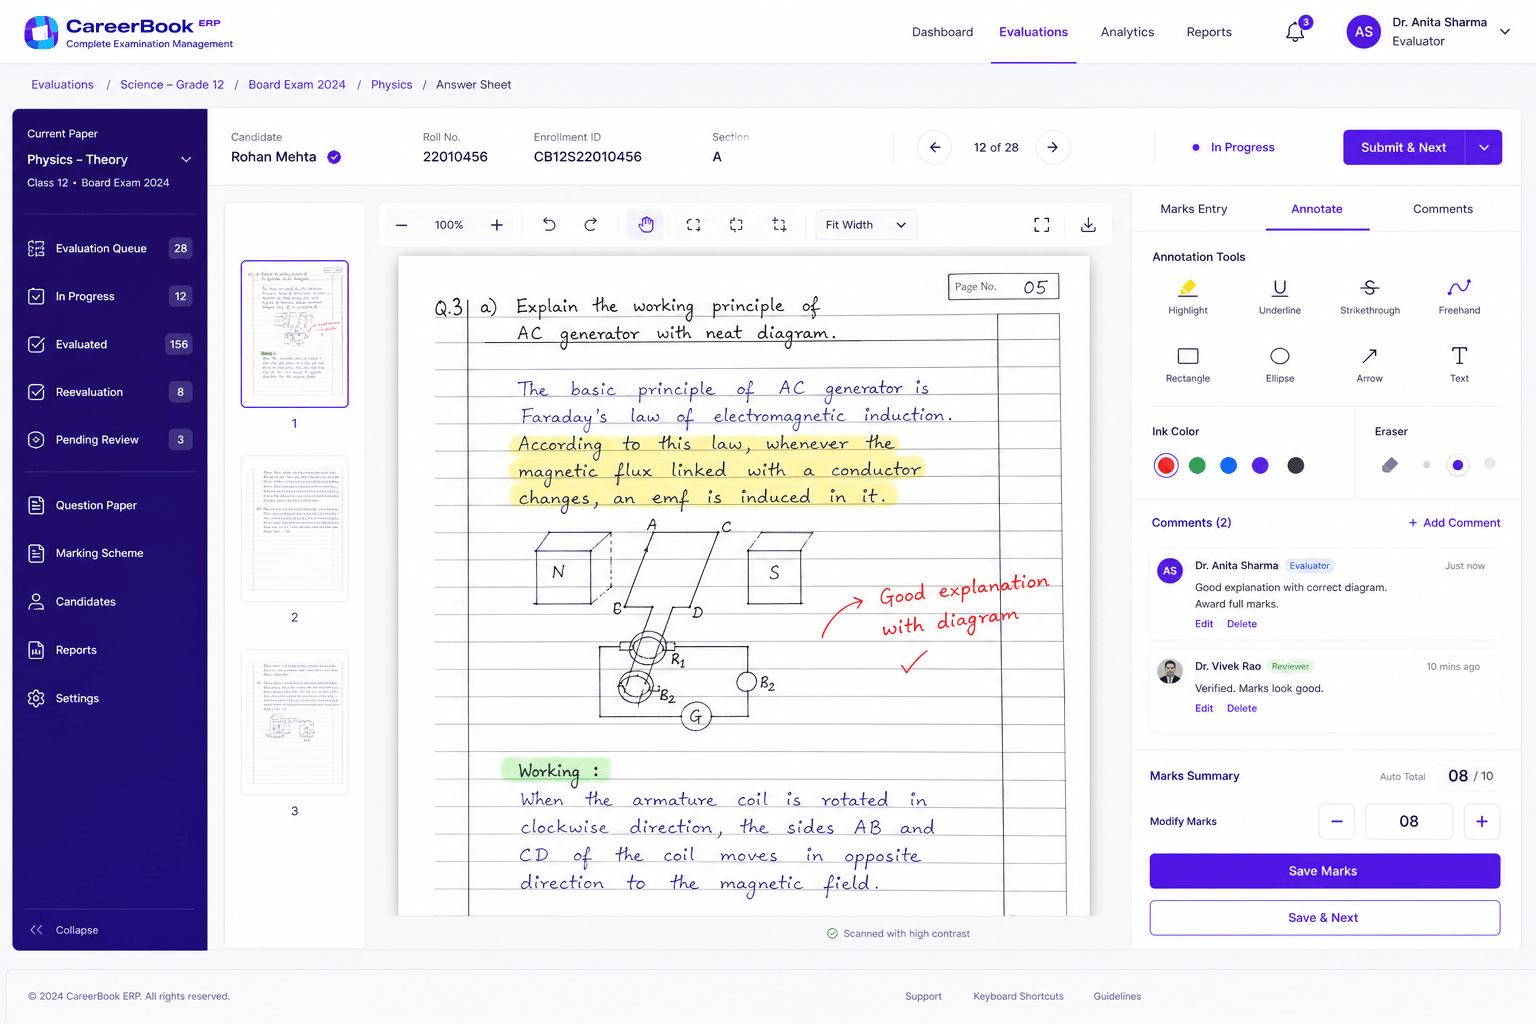Choose the largest eraser size
This screenshot has width=1536, height=1024.
point(1490,464)
